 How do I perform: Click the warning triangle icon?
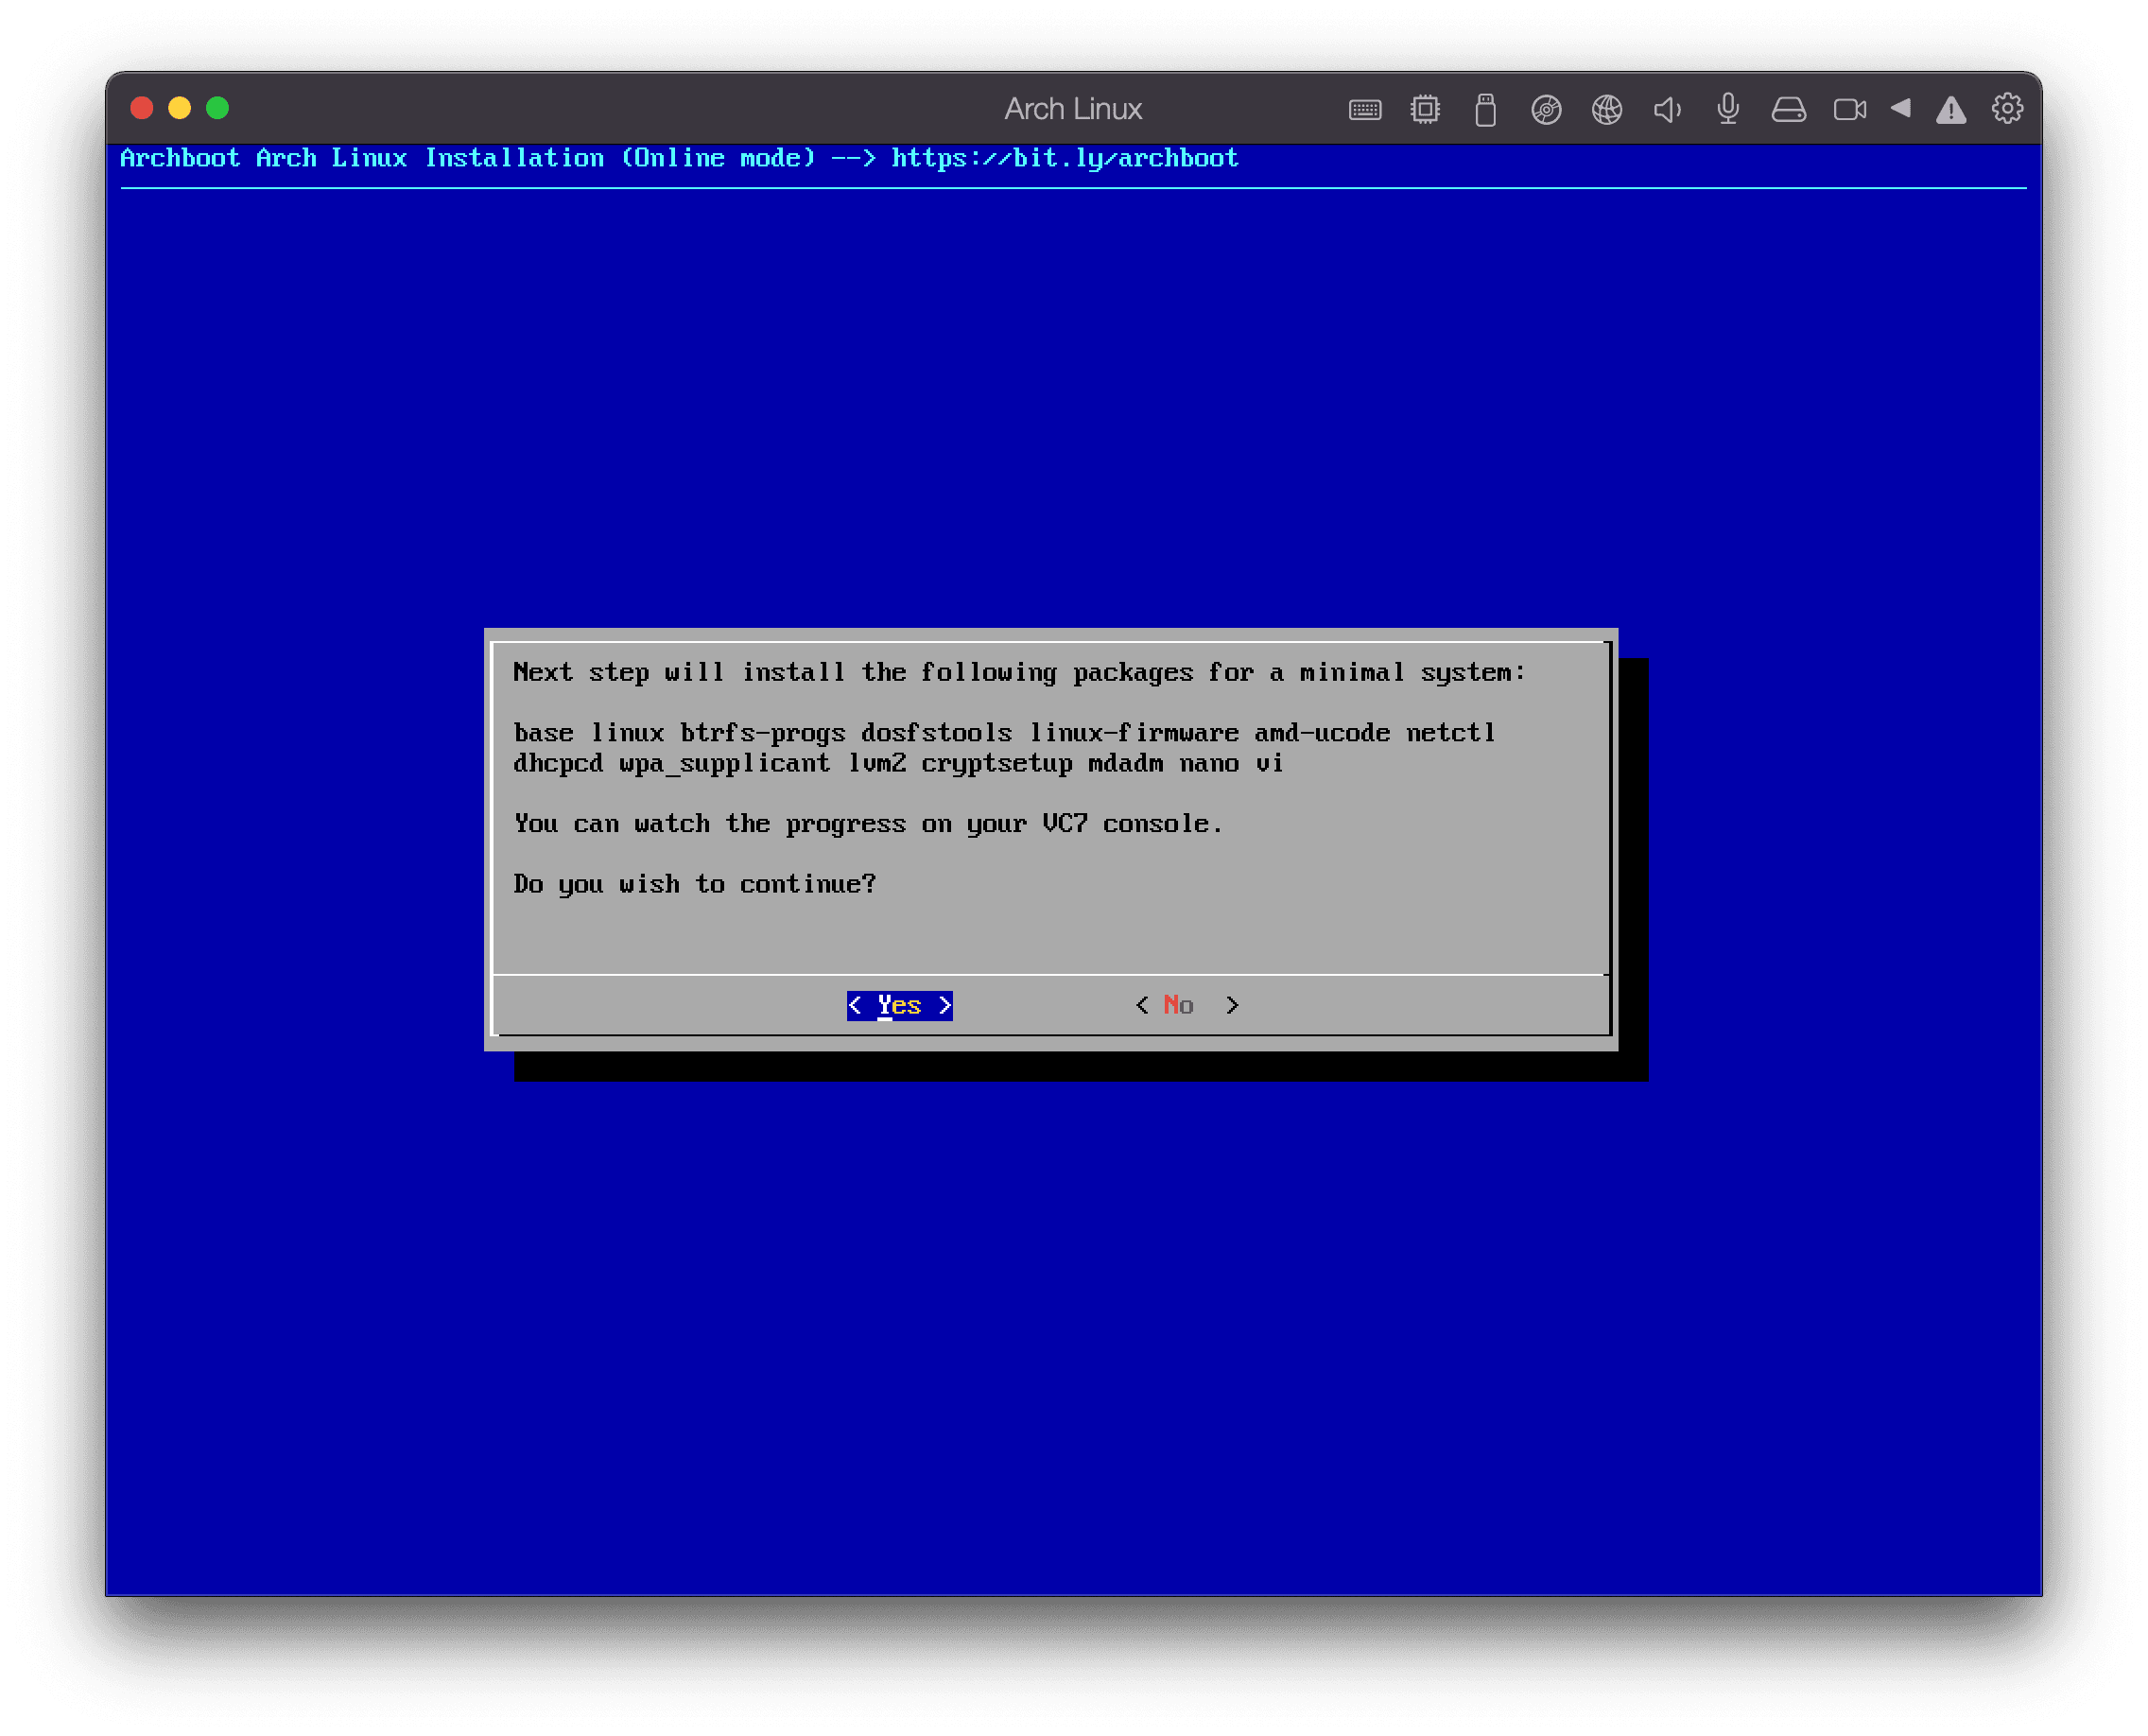pyautogui.click(x=1951, y=109)
